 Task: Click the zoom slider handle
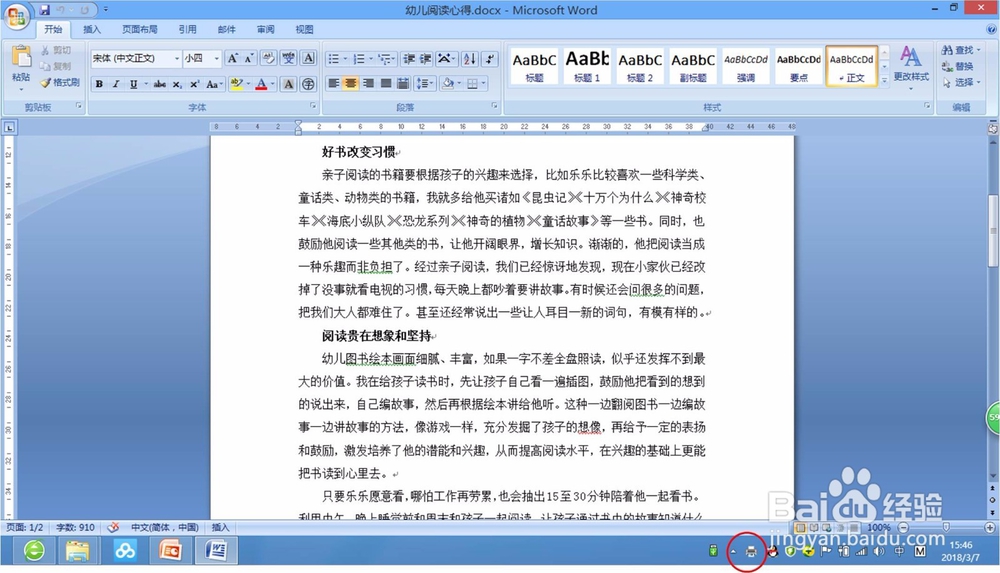click(946, 528)
